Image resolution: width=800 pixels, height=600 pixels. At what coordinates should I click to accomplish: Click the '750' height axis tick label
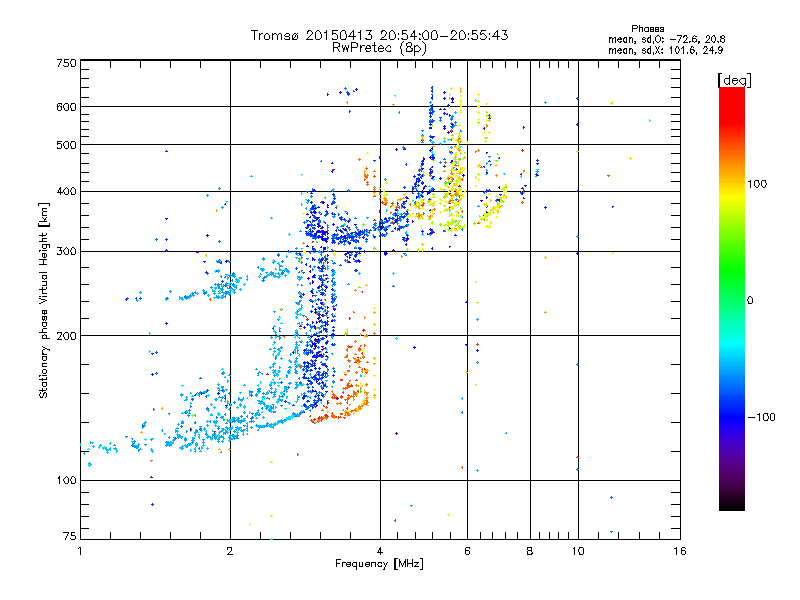click(x=66, y=63)
